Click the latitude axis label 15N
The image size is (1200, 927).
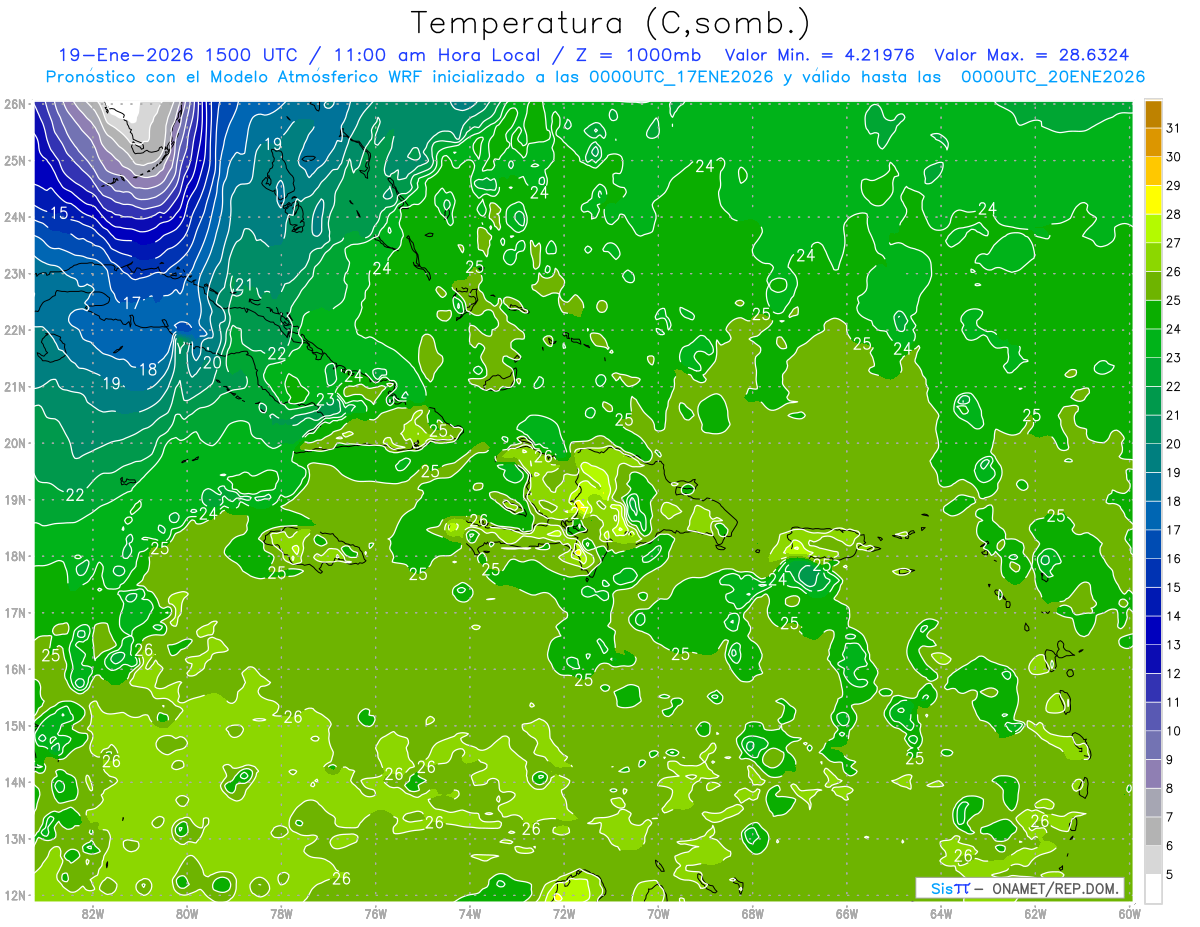point(15,725)
